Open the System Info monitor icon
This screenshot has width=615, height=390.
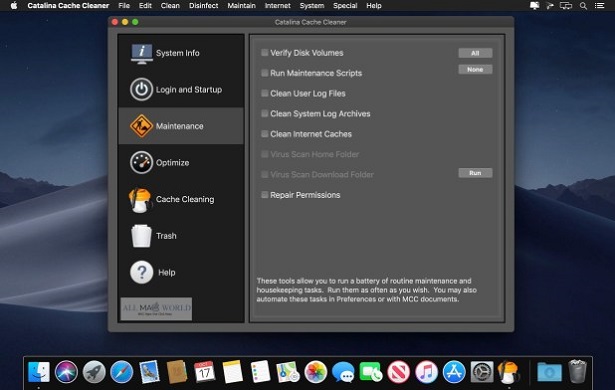(142, 54)
